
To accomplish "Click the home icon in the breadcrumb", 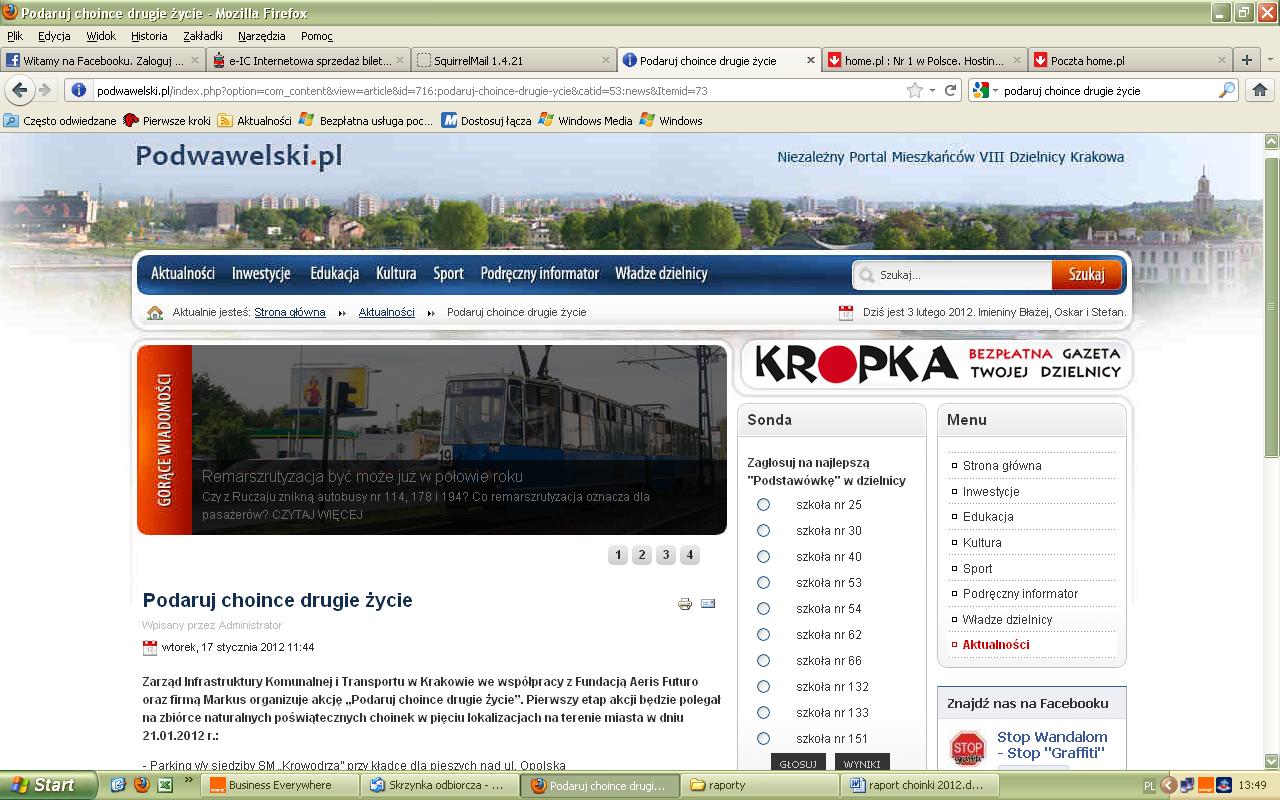I will [155, 312].
